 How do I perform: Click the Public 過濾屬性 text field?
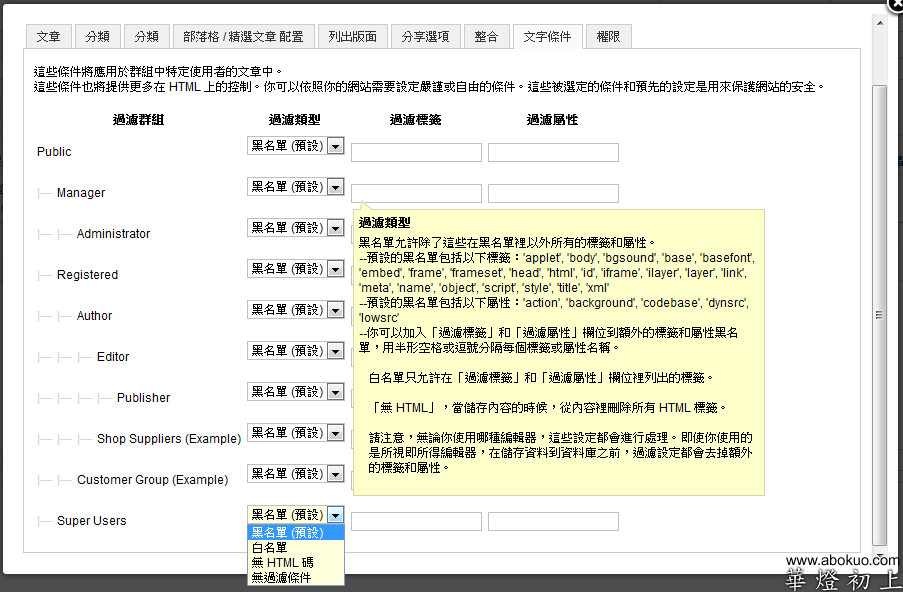point(553,153)
